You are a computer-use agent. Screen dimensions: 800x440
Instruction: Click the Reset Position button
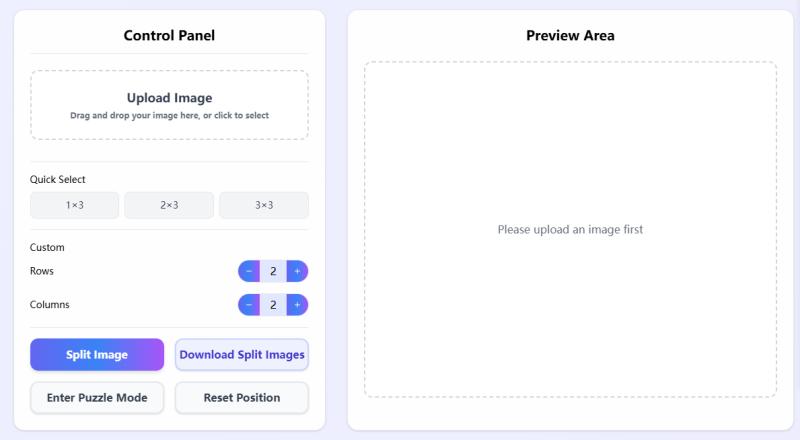[242, 398]
